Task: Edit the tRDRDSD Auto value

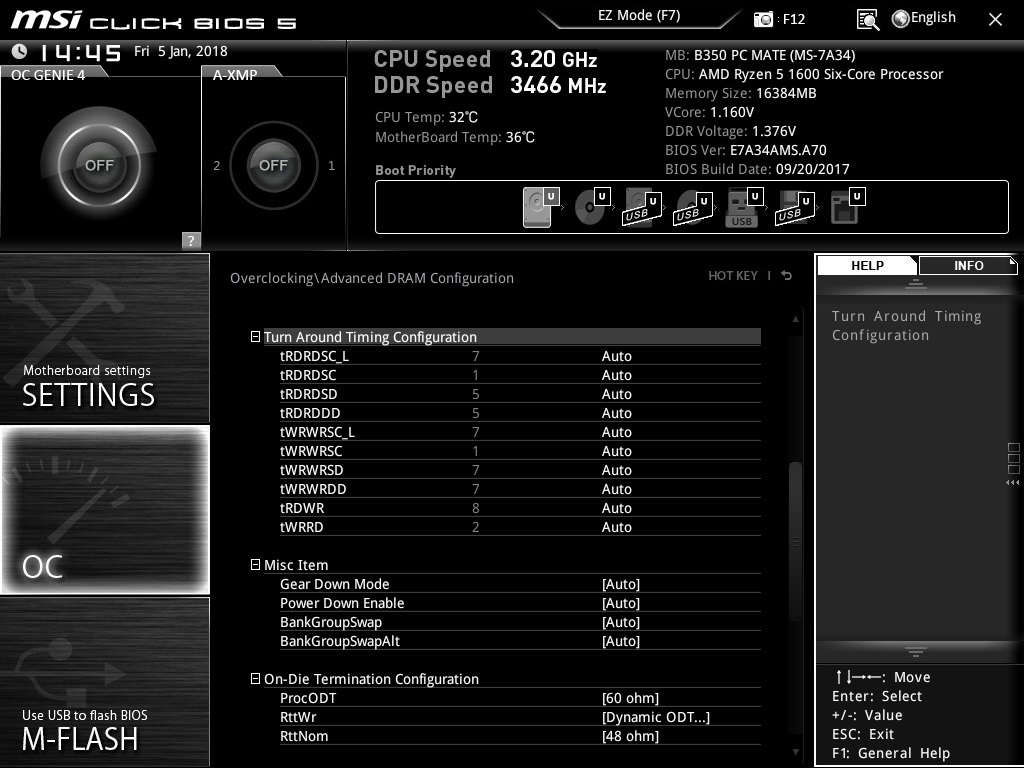Action: pos(616,394)
